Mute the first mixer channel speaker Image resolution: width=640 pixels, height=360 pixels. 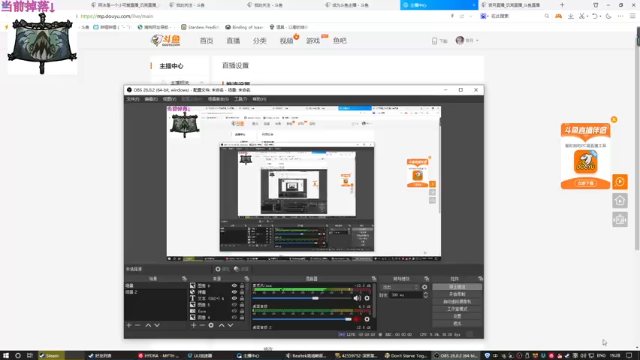point(357,298)
